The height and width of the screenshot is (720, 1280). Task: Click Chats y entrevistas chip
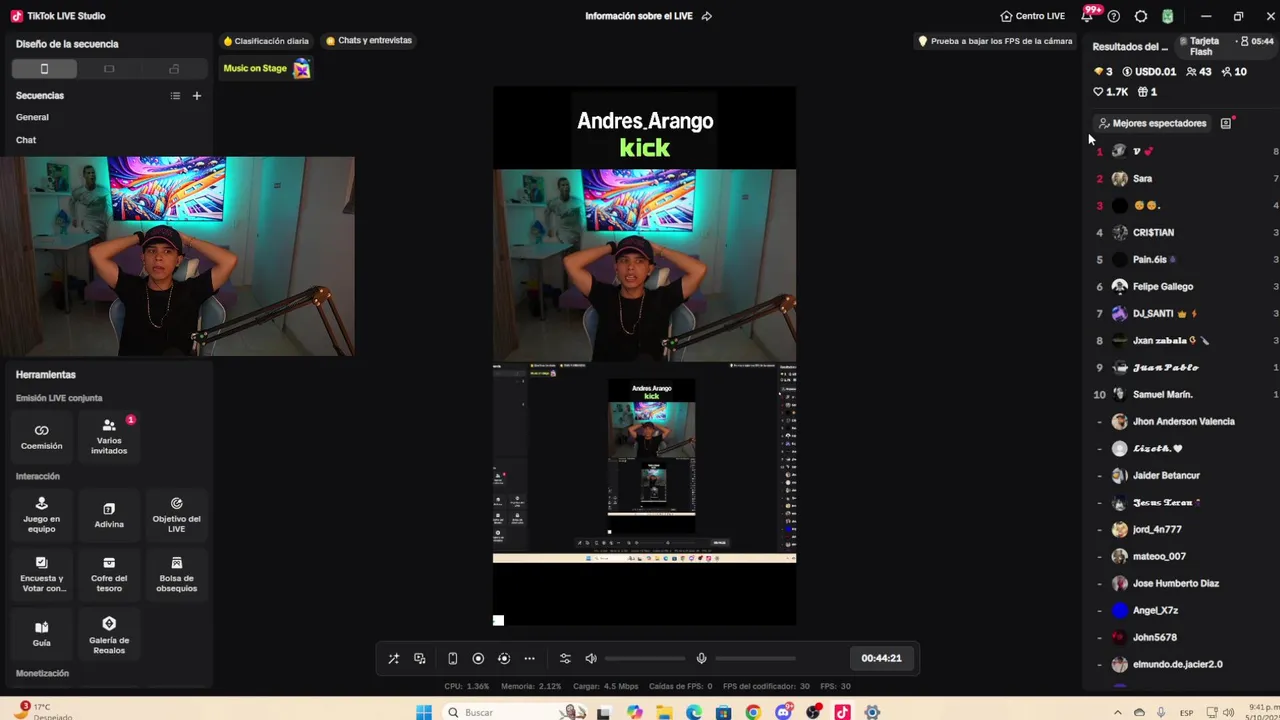[369, 41]
